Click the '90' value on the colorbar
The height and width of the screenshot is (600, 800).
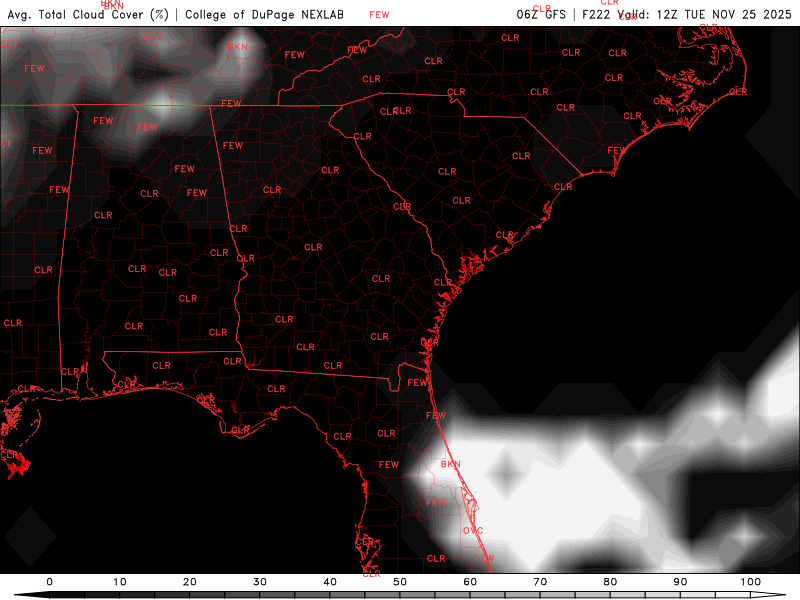[x=681, y=582]
